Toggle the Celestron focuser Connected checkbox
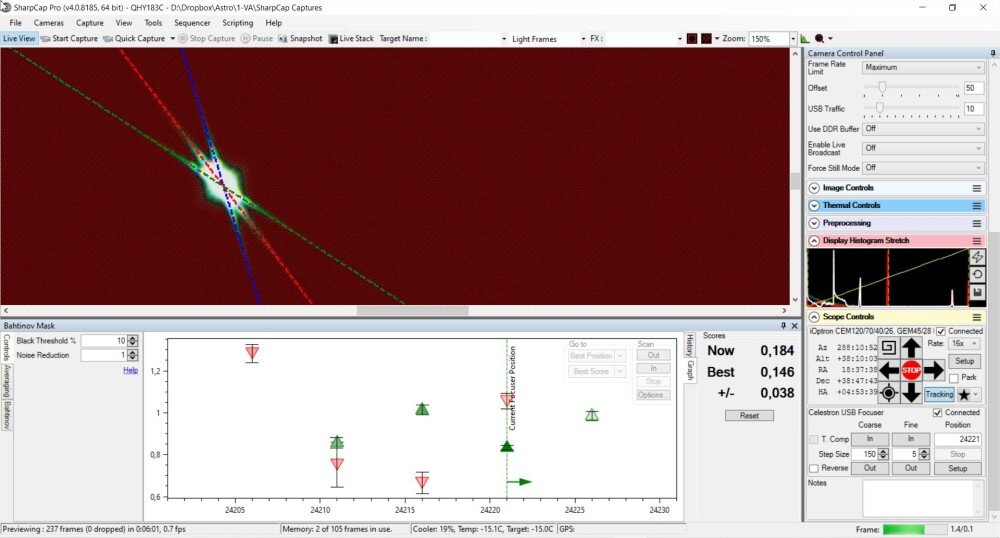 pyautogui.click(x=938, y=413)
